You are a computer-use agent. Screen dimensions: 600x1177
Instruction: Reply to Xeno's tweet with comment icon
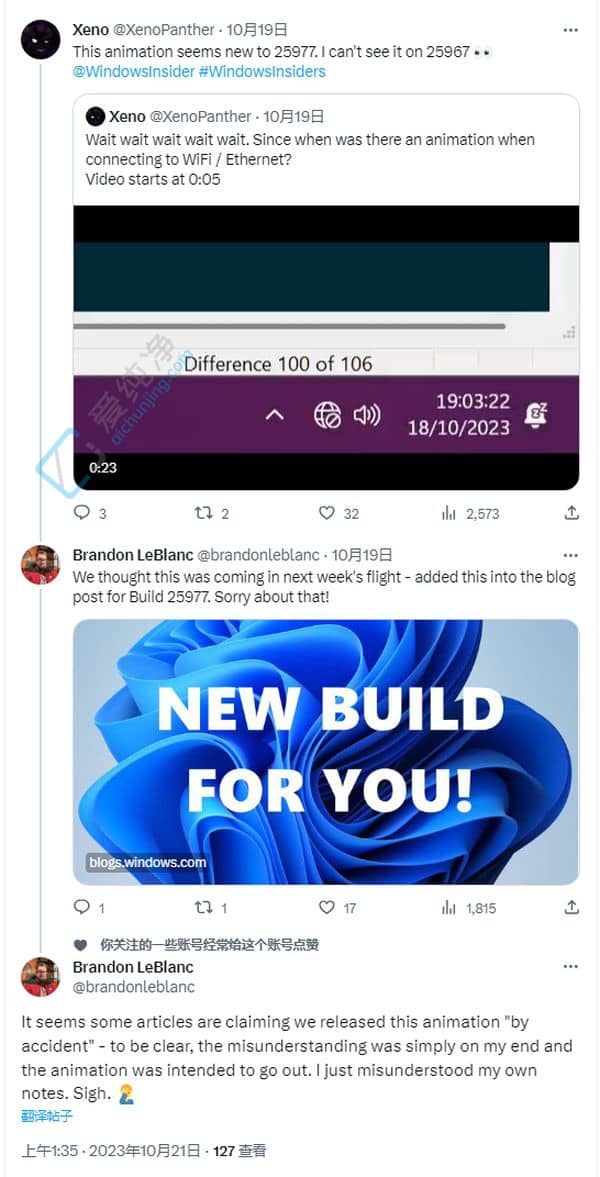(x=82, y=513)
